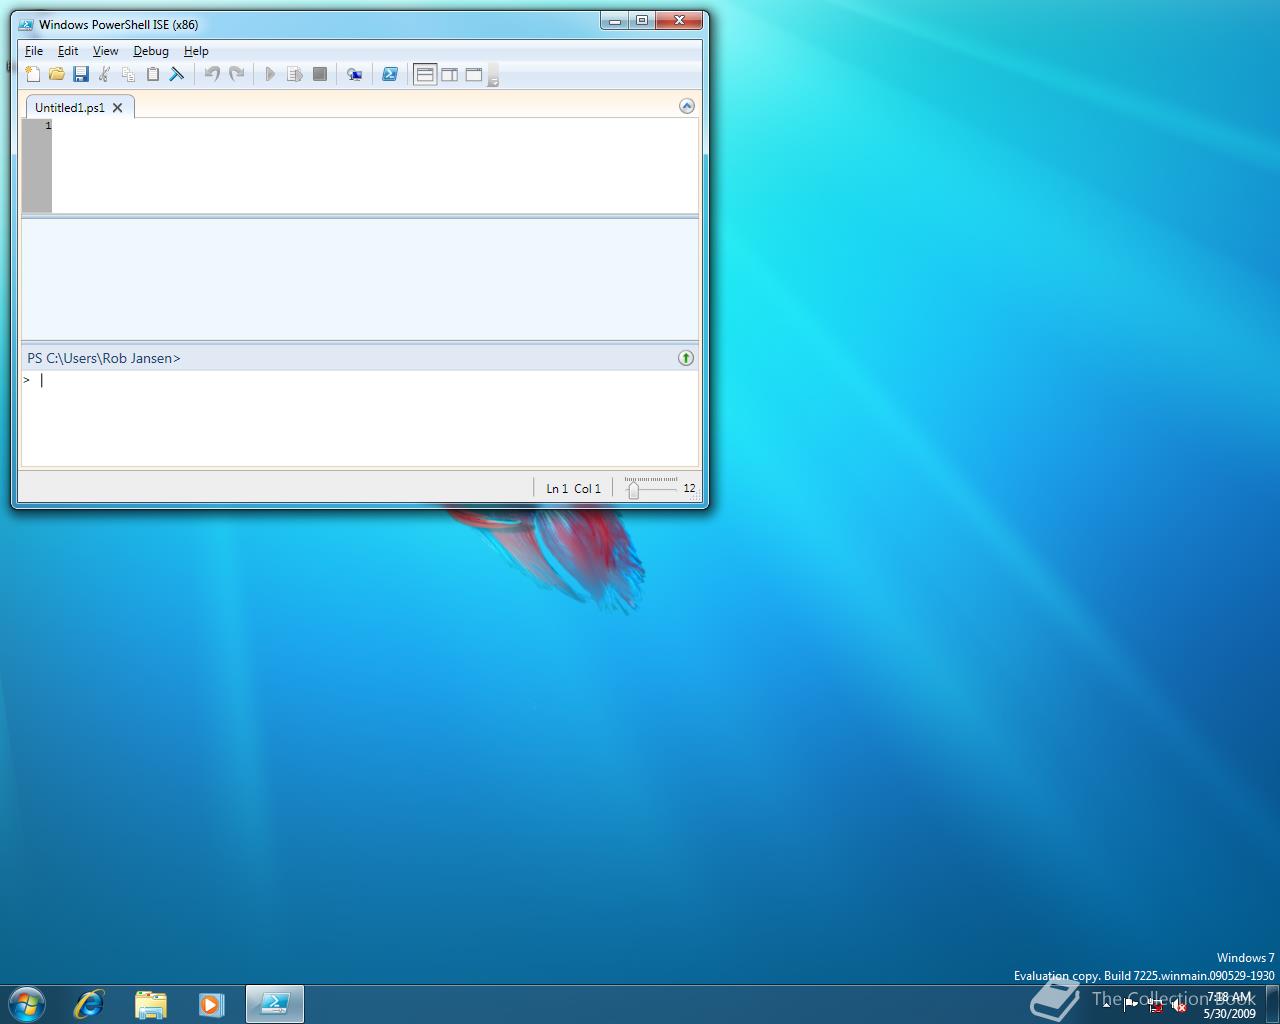
Task: Open the Windows Start menu orb
Action: pos(27,1003)
